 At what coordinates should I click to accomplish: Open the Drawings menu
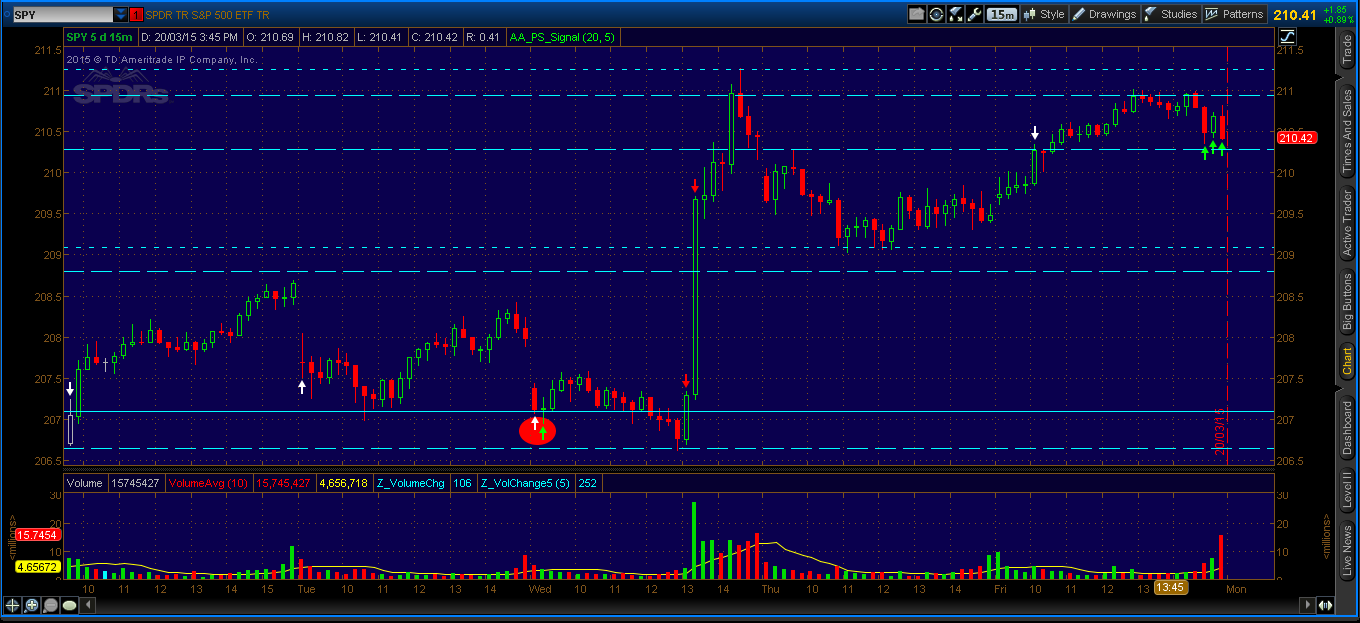(x=1104, y=14)
